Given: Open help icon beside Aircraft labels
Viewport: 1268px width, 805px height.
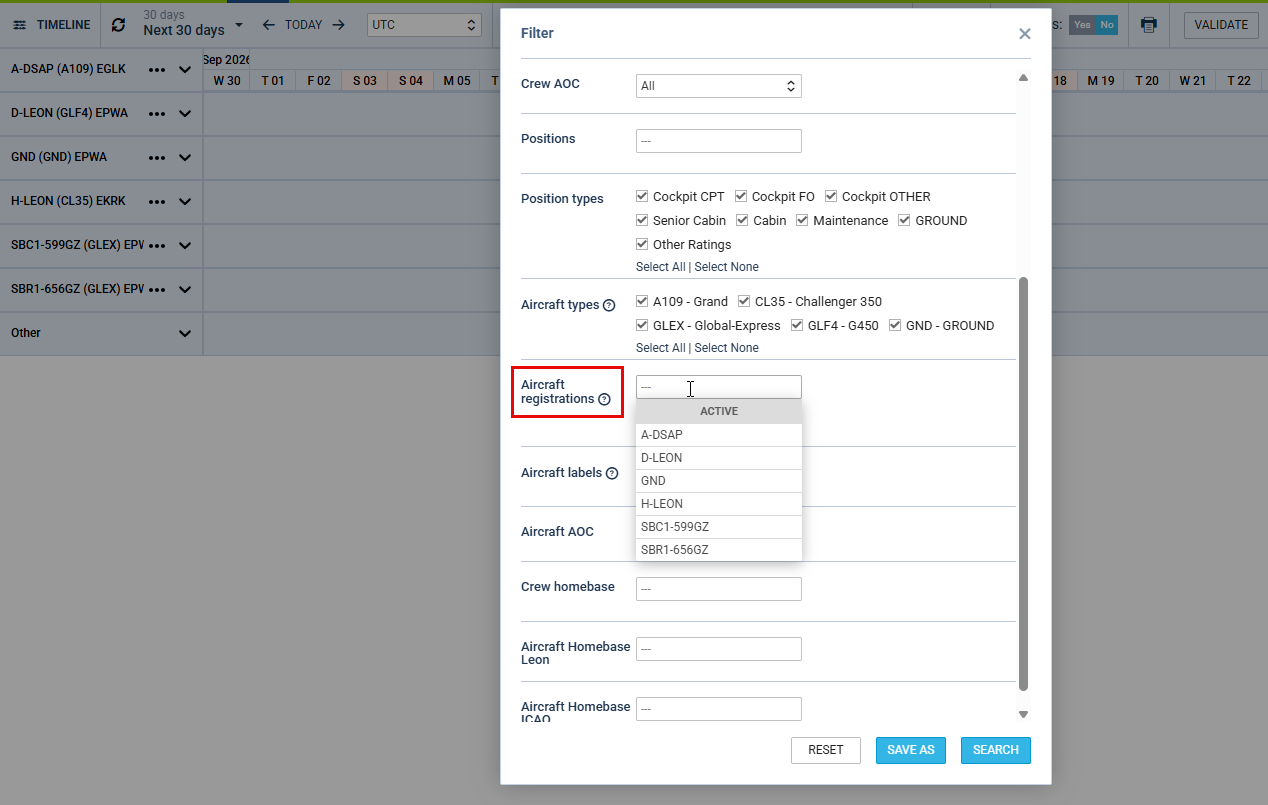Looking at the screenshot, I should [x=612, y=473].
